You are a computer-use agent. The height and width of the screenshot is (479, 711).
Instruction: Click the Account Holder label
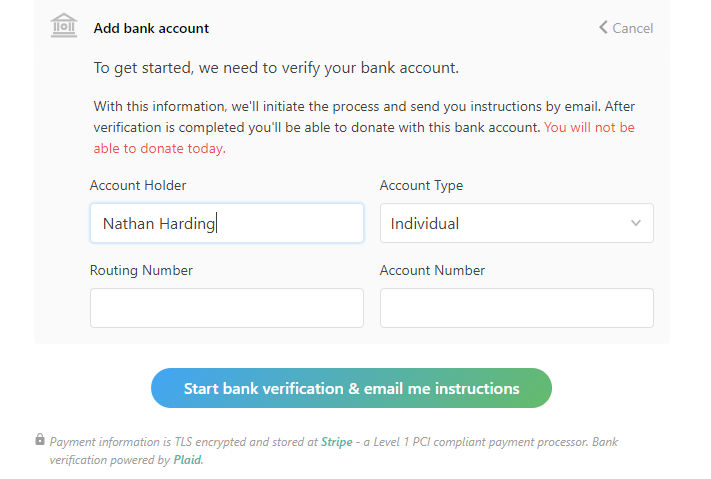[x=138, y=185]
